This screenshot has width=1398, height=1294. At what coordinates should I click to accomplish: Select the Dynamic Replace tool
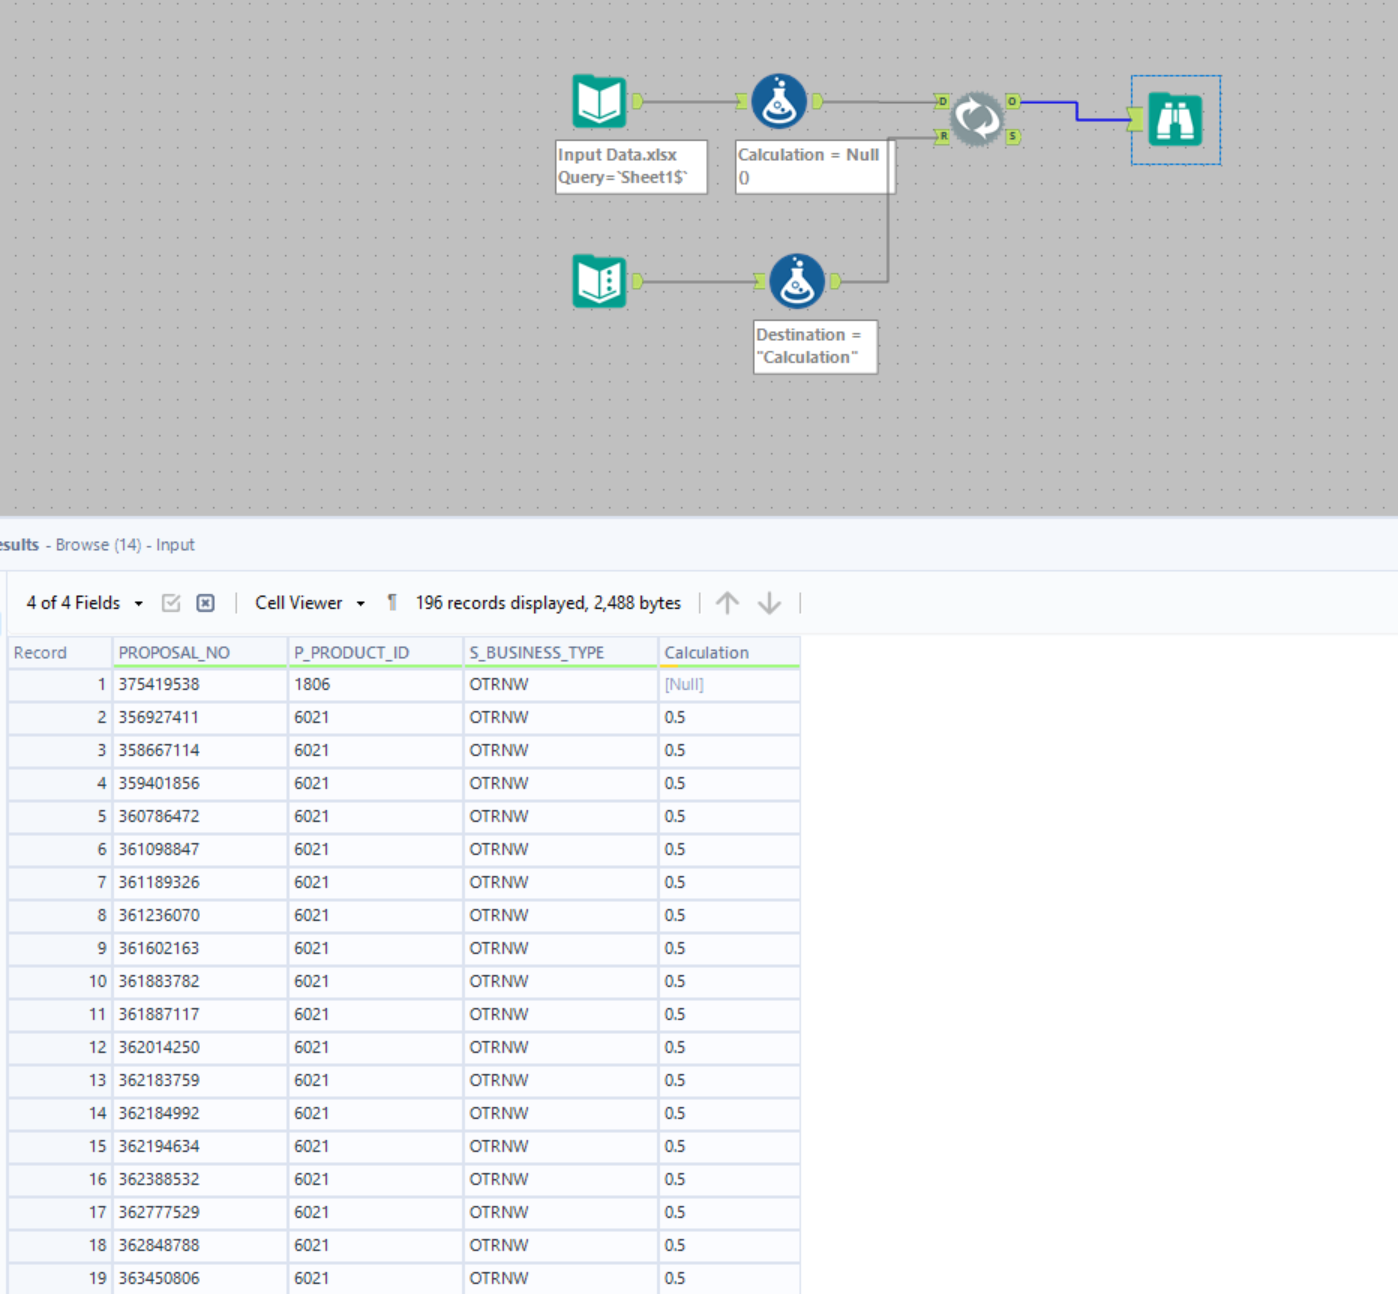point(975,118)
